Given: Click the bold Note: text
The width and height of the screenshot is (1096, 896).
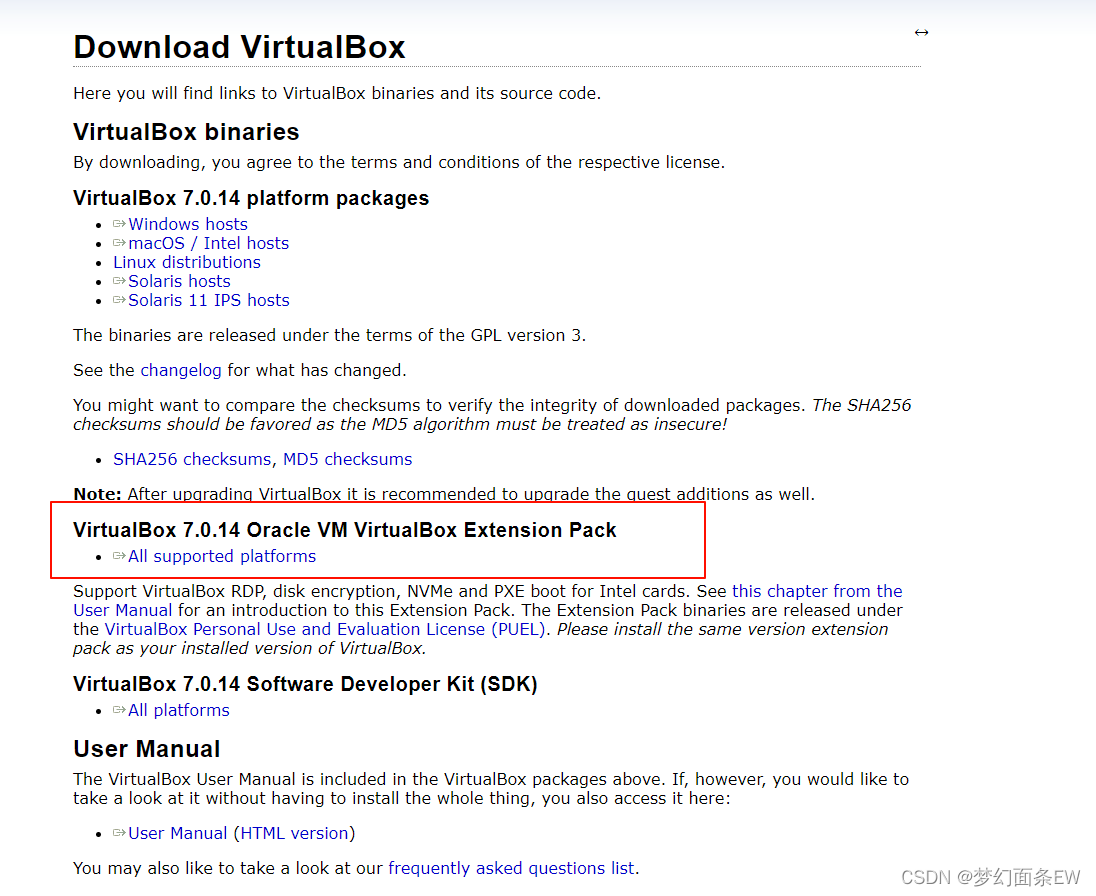Looking at the screenshot, I should (x=97, y=494).
